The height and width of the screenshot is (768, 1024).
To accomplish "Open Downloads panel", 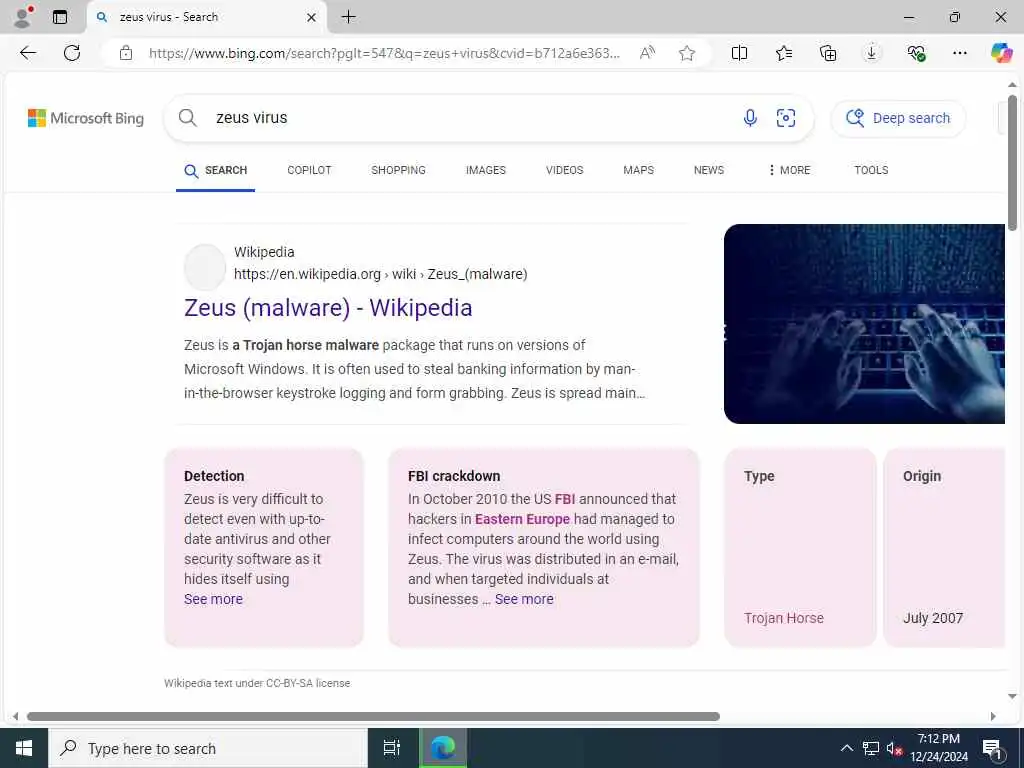I will tap(871, 53).
